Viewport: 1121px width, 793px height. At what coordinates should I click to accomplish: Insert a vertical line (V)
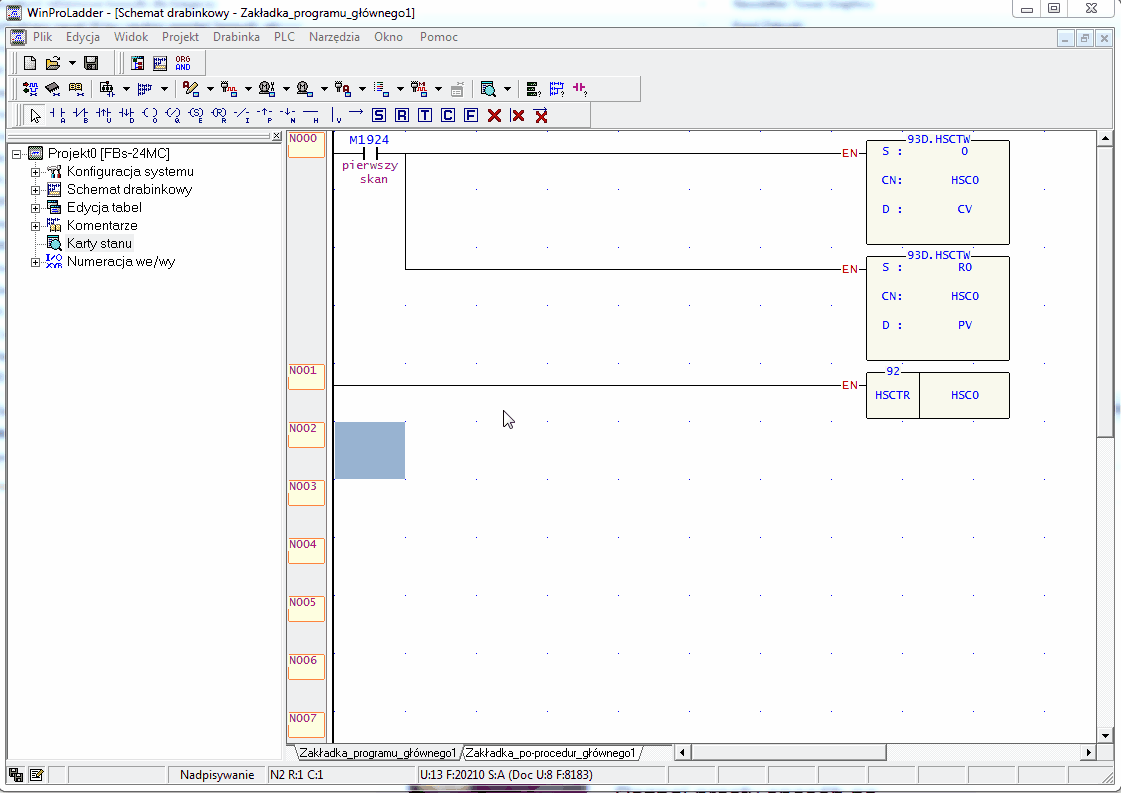point(335,115)
